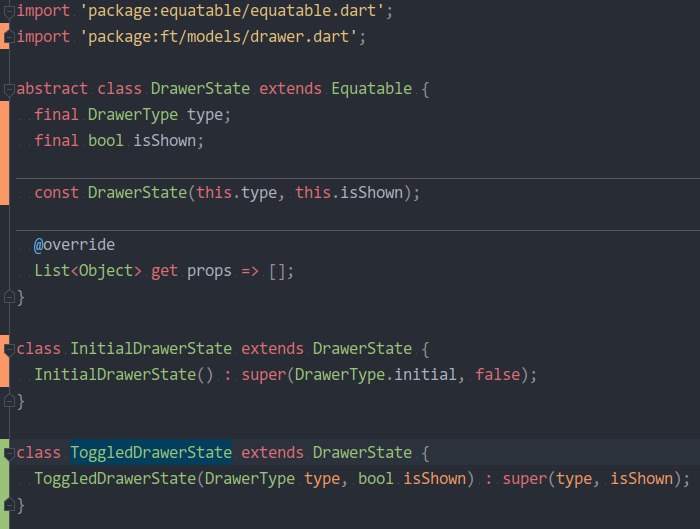
Task: Click the InitialDrawerState() constructor
Action: pos(124,374)
